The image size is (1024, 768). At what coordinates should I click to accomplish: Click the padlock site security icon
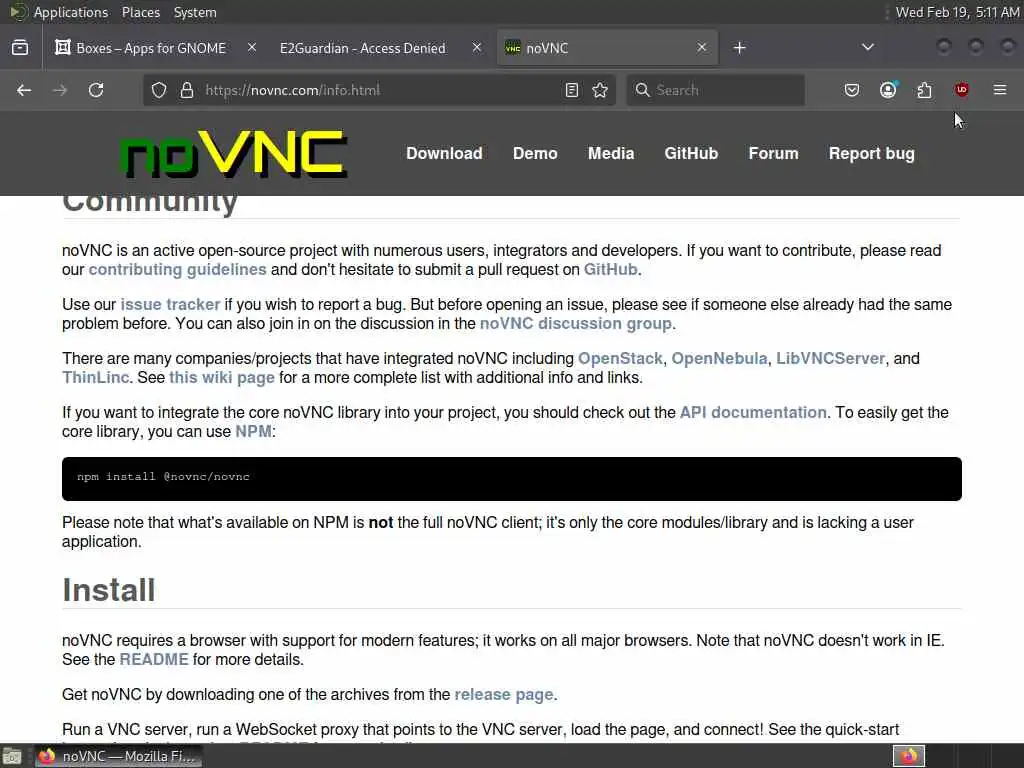click(x=187, y=90)
